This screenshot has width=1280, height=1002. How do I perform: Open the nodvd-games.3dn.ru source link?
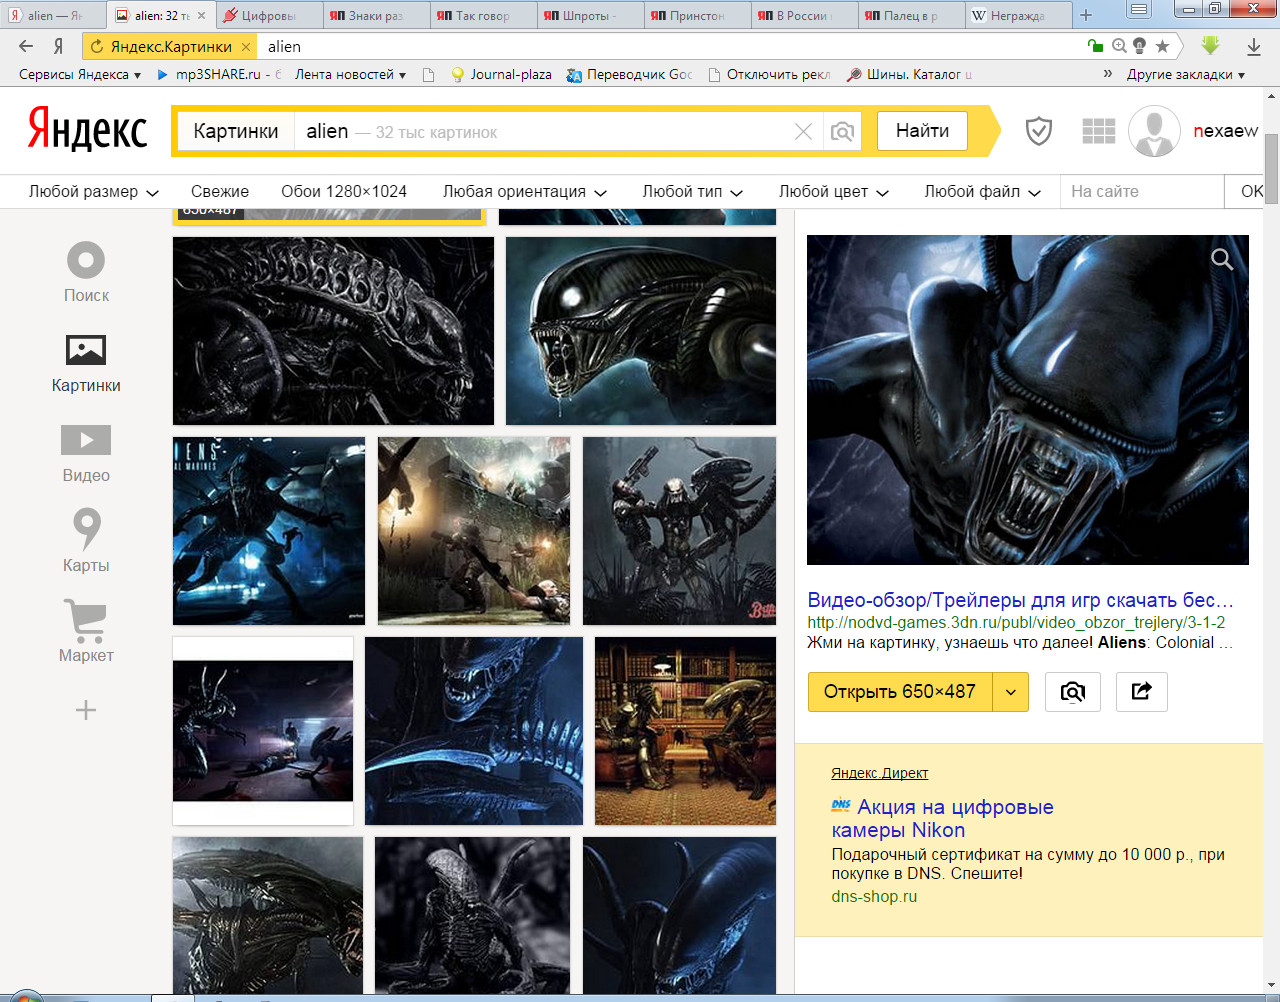pyautogui.click(x=1016, y=622)
